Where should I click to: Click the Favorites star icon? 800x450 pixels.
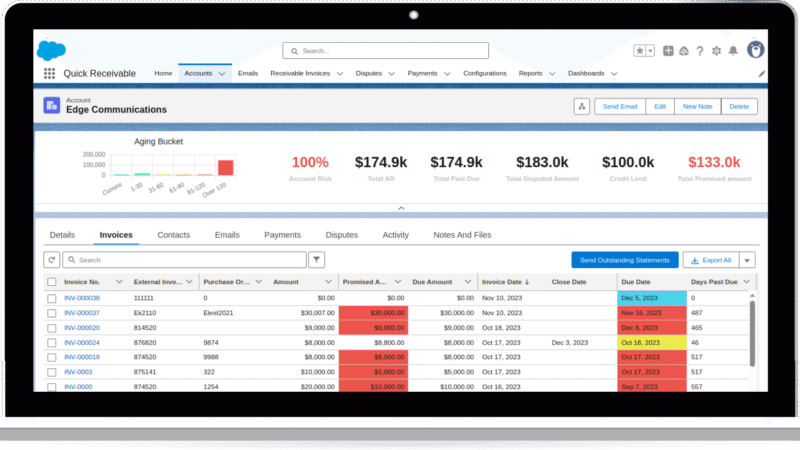tap(639, 51)
